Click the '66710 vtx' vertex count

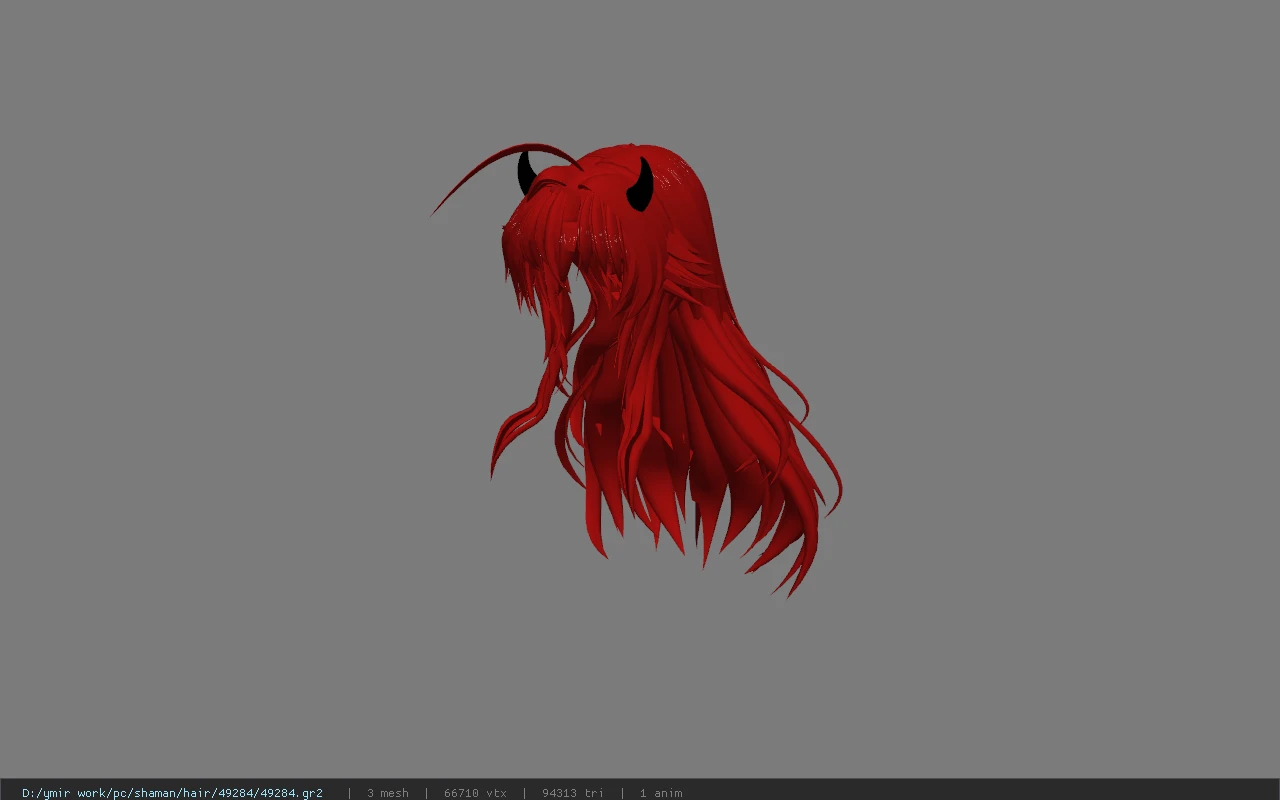(475, 793)
